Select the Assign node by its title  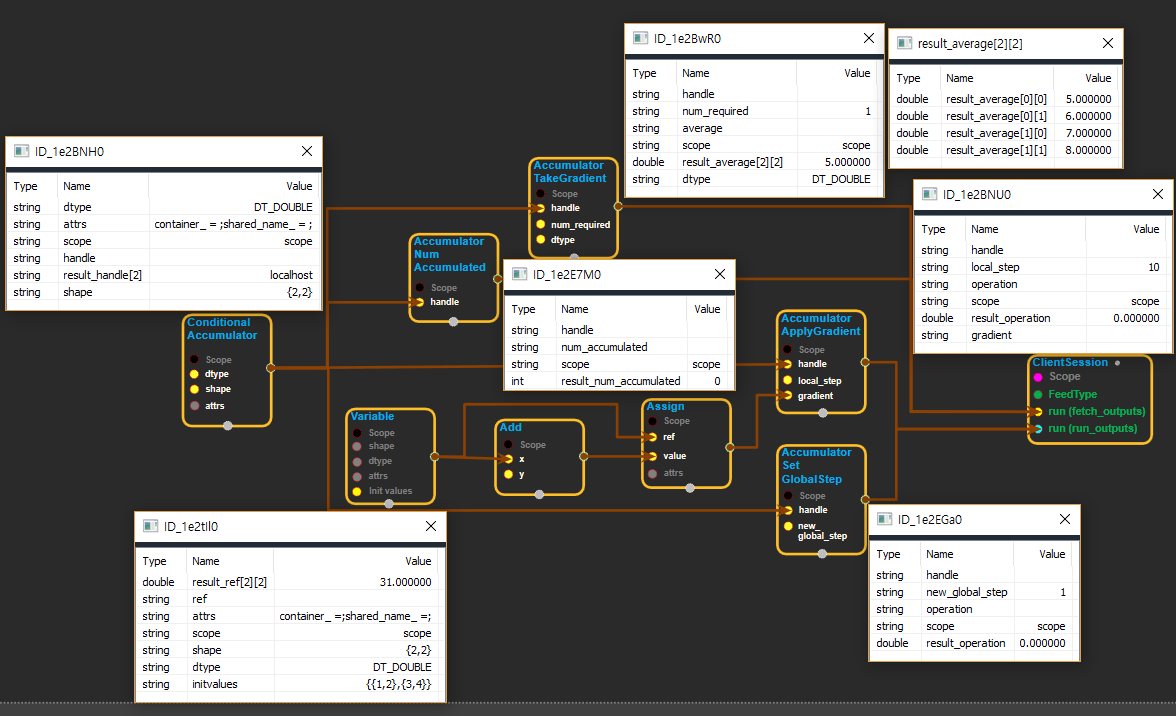coord(665,407)
